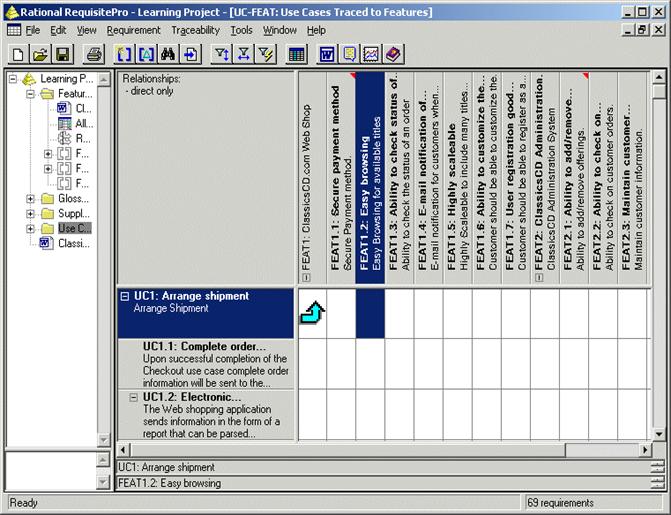The height and width of the screenshot is (515, 671).
Task: Collapse the FEAT1 ClassicsCD.com Web Shop column
Action: pyautogui.click(x=306, y=277)
